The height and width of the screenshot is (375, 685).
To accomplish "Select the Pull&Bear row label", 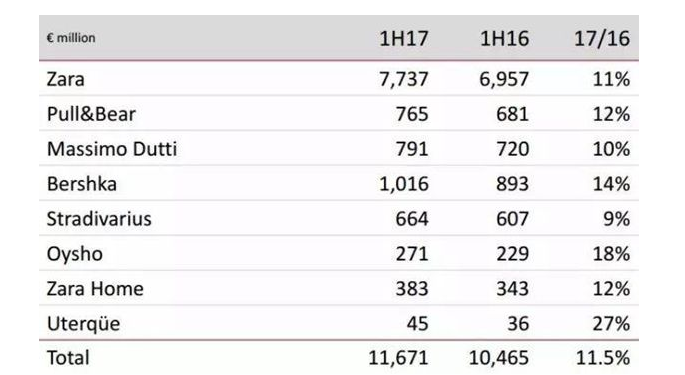I will point(91,114).
